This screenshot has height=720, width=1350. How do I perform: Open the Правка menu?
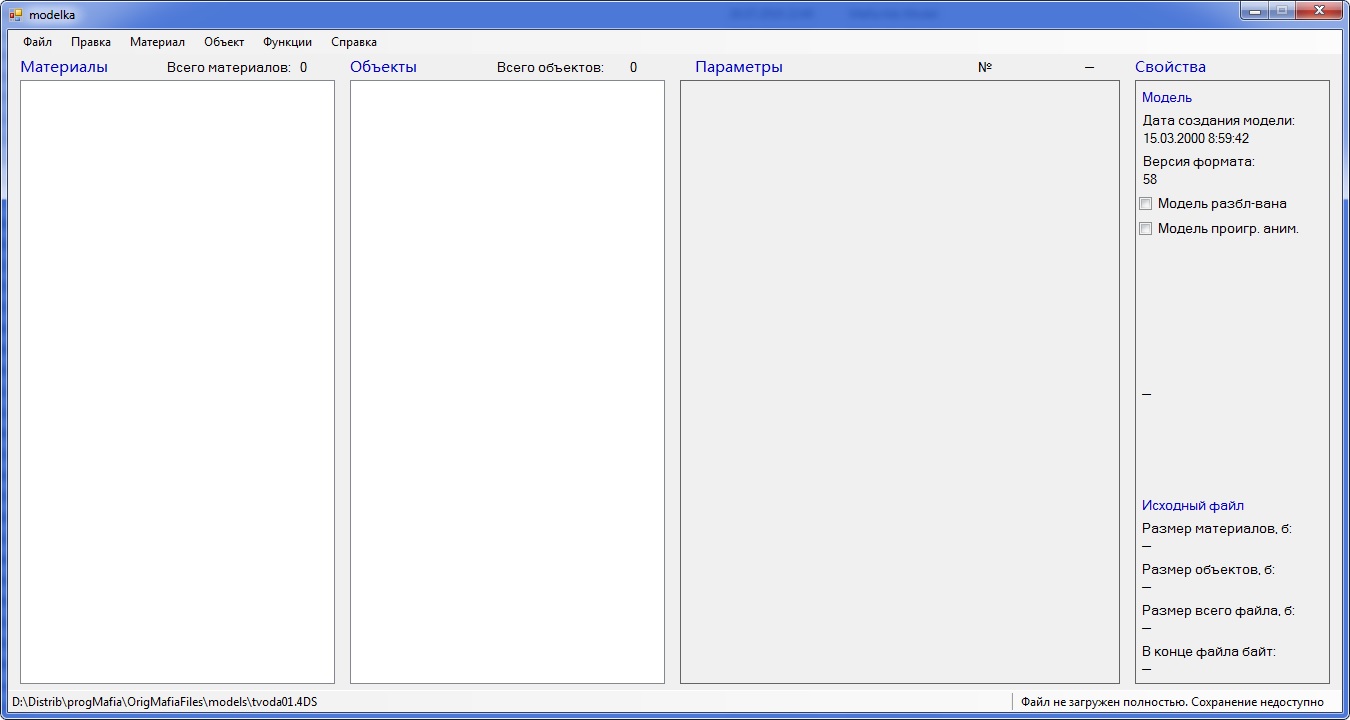(x=90, y=42)
